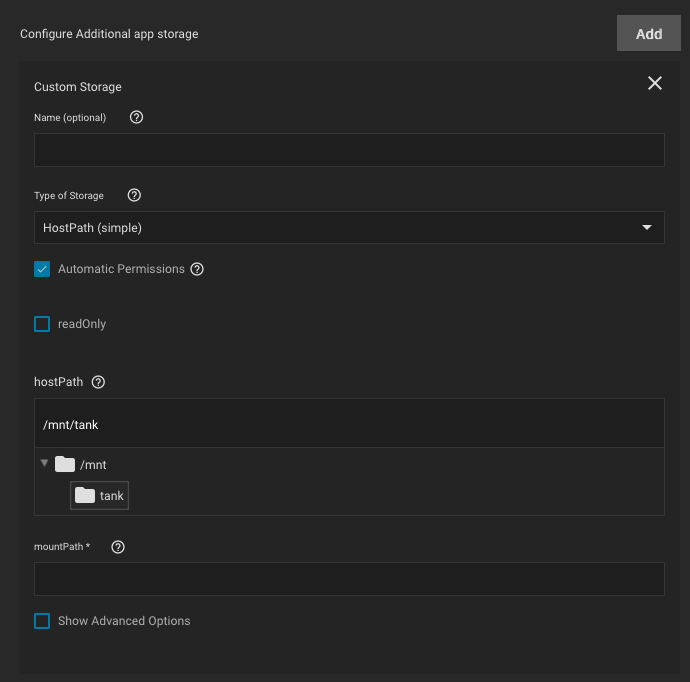Open the Type of Storage help tooltip
Viewport: 690px width, 682px height.
click(x=134, y=195)
